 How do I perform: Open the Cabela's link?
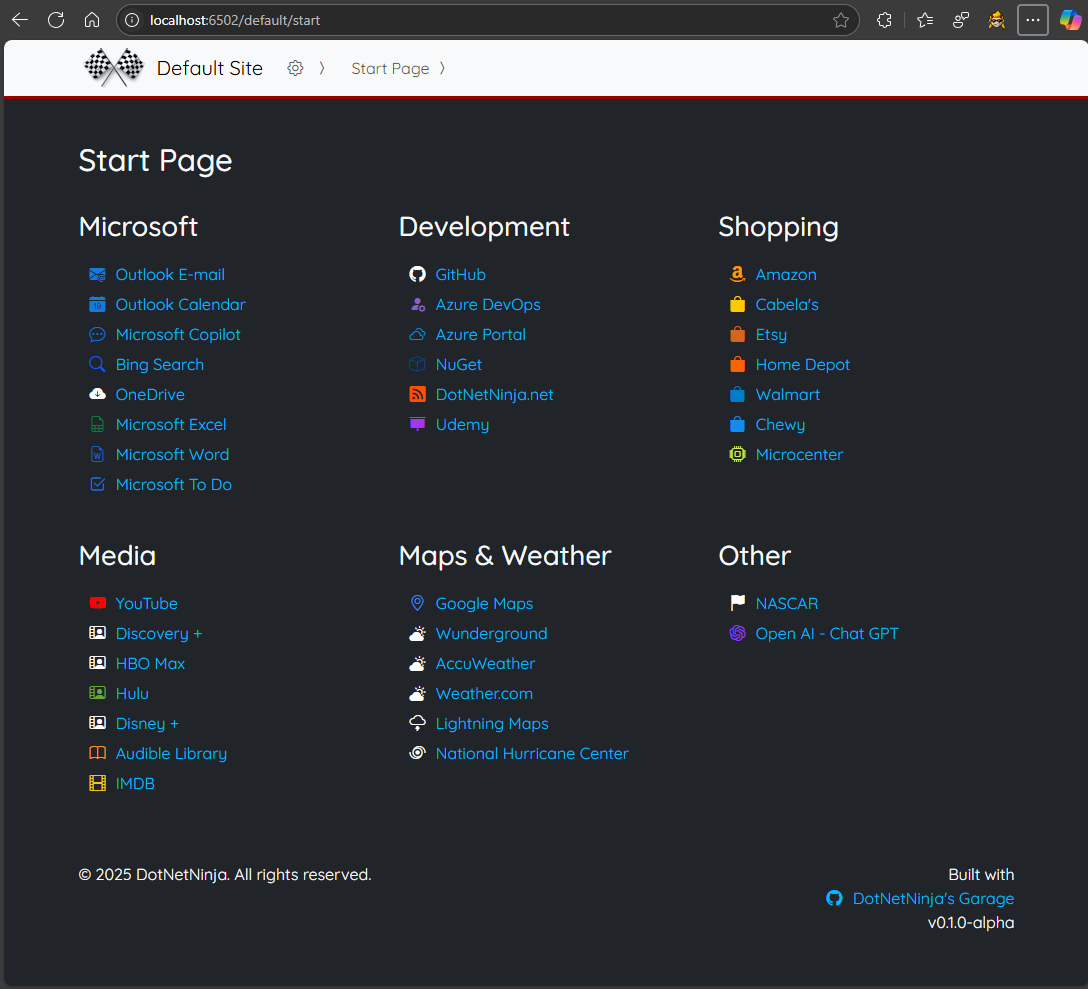[x=787, y=305]
